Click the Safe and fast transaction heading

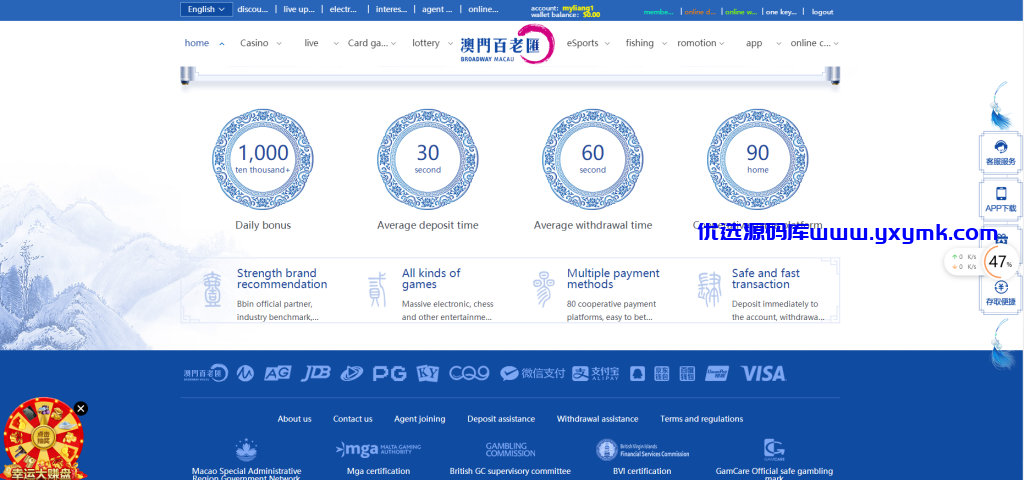(x=765, y=279)
